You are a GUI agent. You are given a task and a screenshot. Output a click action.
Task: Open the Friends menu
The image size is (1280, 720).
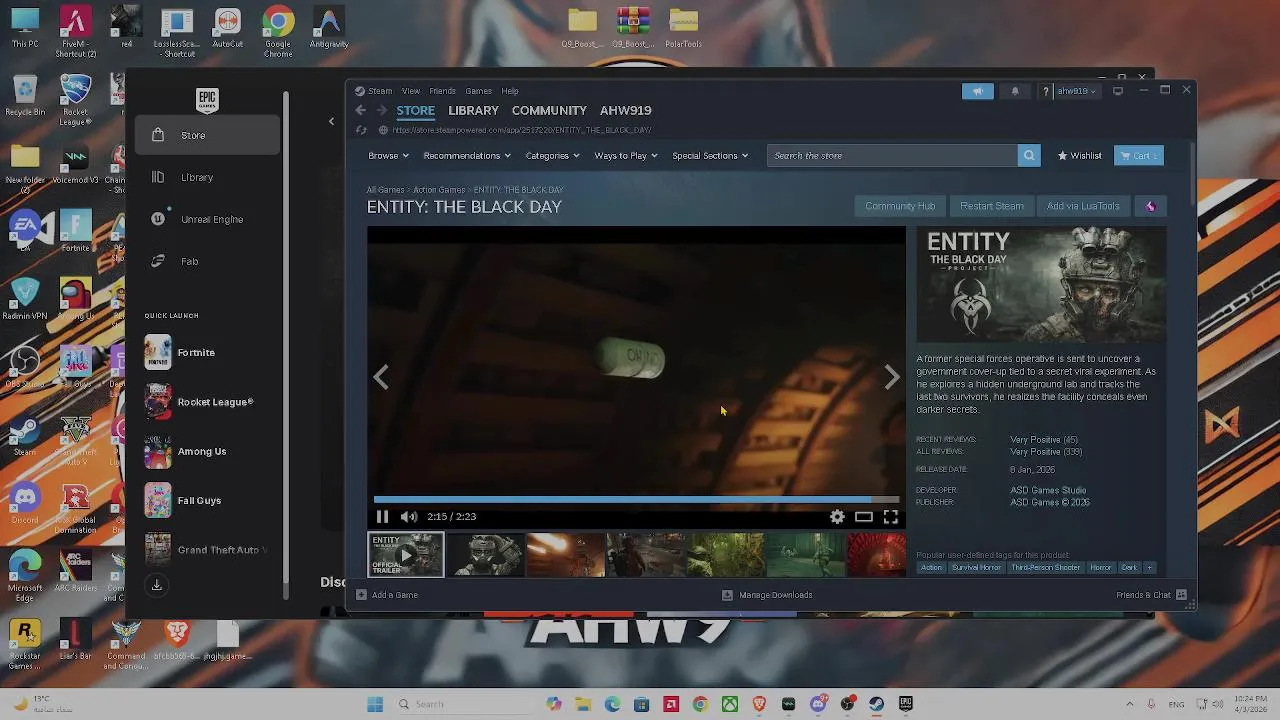click(x=442, y=91)
